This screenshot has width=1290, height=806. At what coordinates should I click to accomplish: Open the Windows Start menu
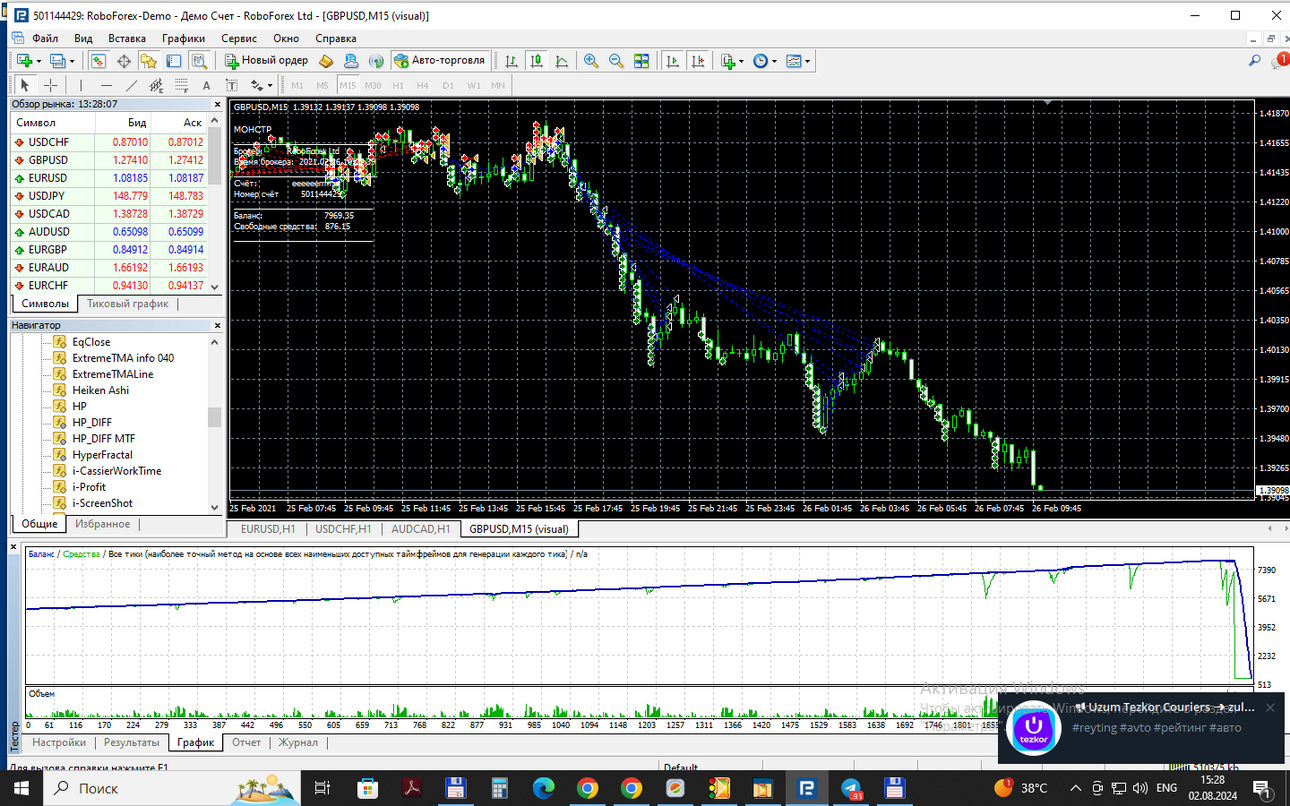point(20,788)
